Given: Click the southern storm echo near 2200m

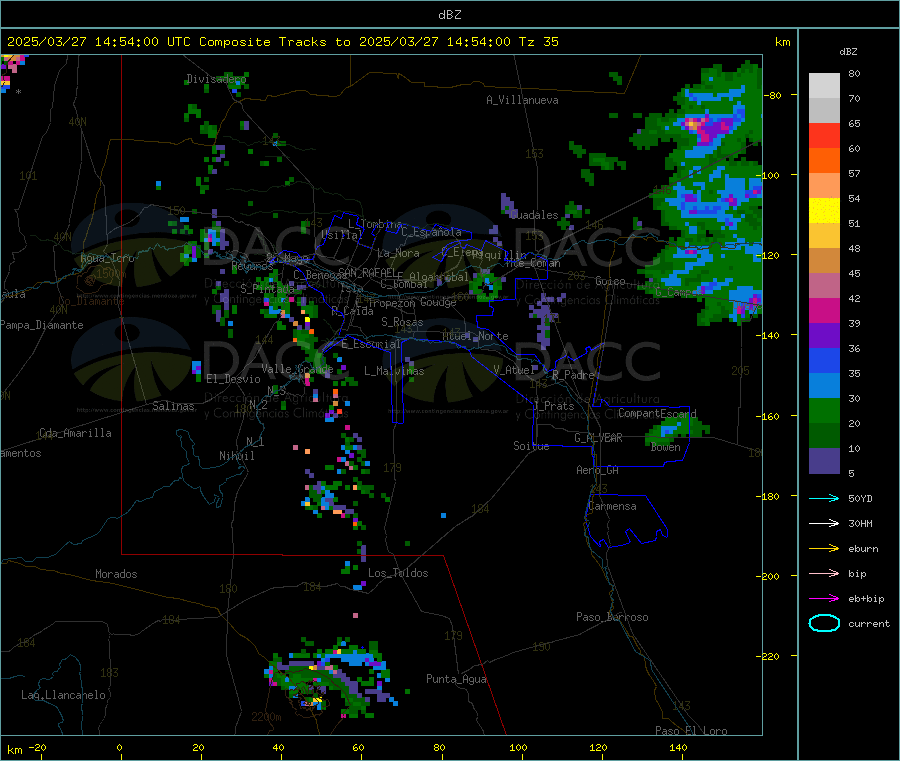Looking at the screenshot, I should [332, 677].
